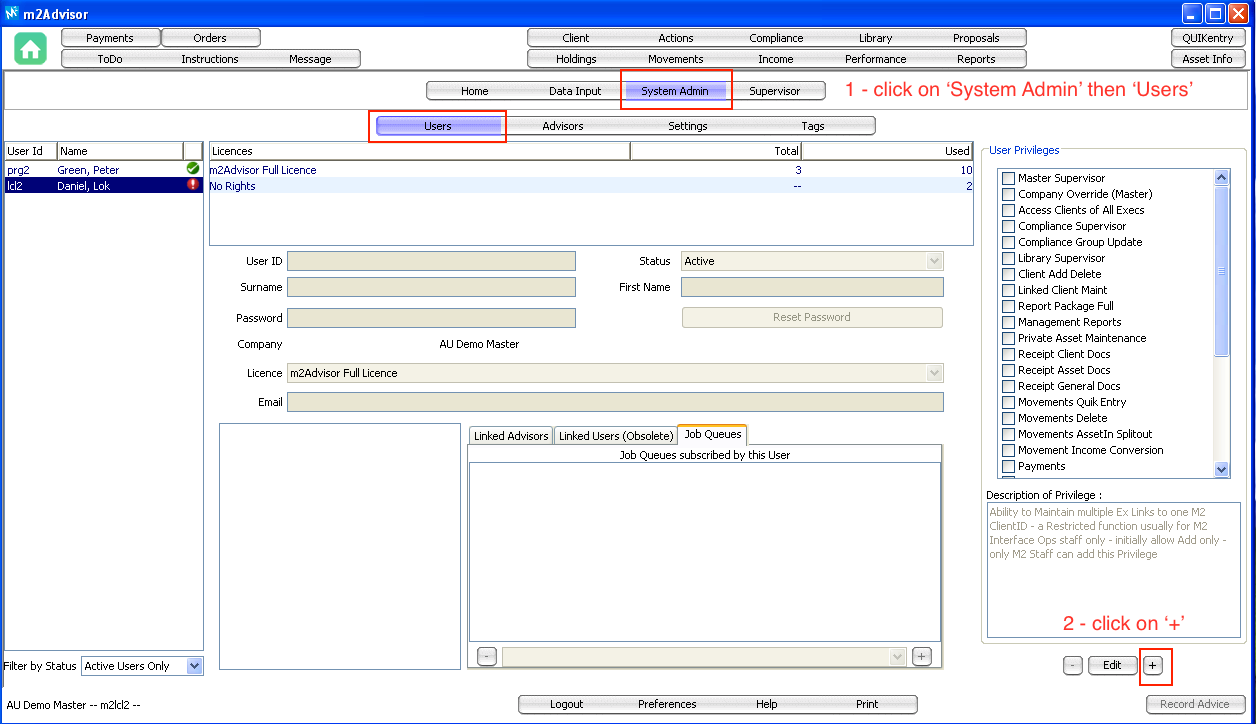Click red alert icon for Daniel Lok
1256x724 pixels.
pyautogui.click(x=193, y=186)
